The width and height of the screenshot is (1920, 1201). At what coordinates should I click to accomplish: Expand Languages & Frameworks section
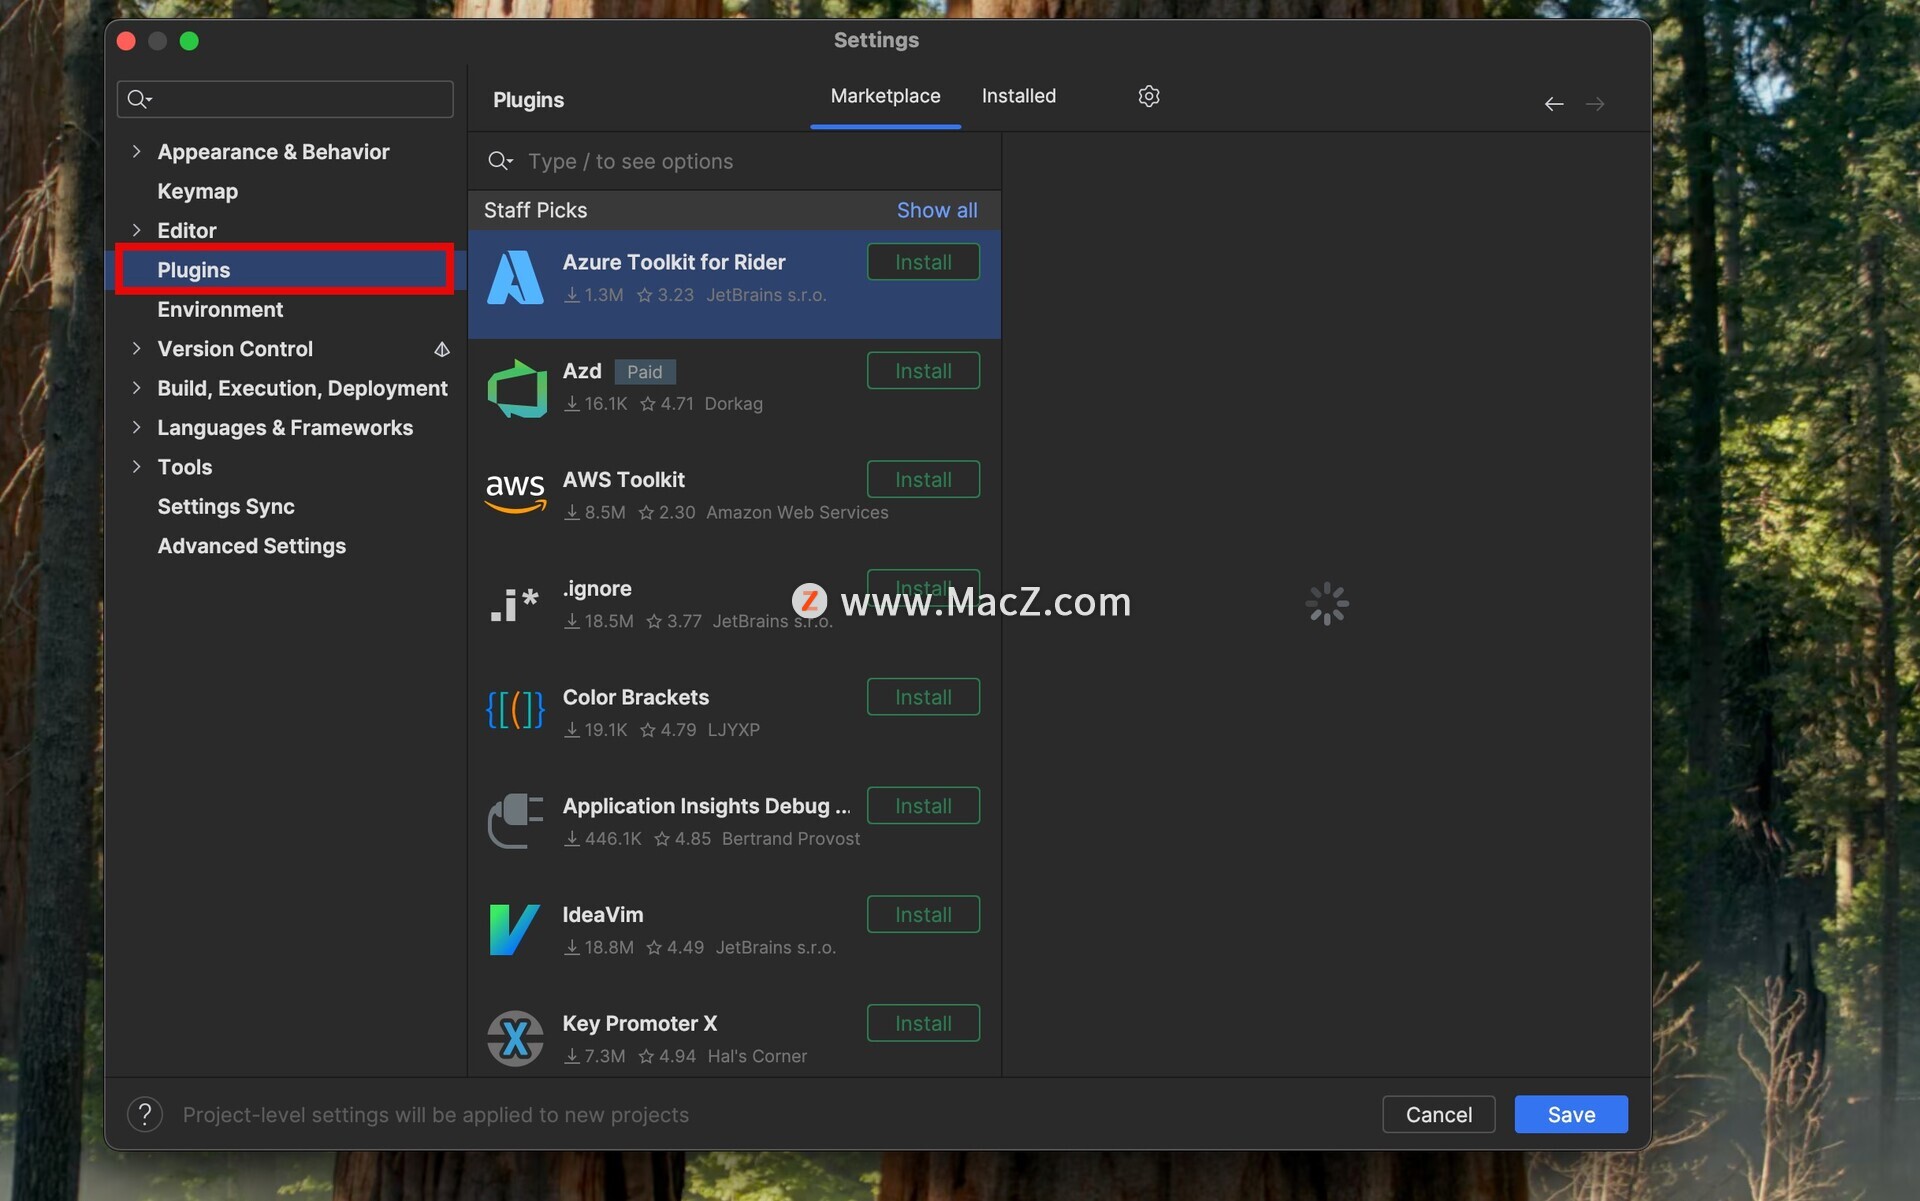click(137, 427)
